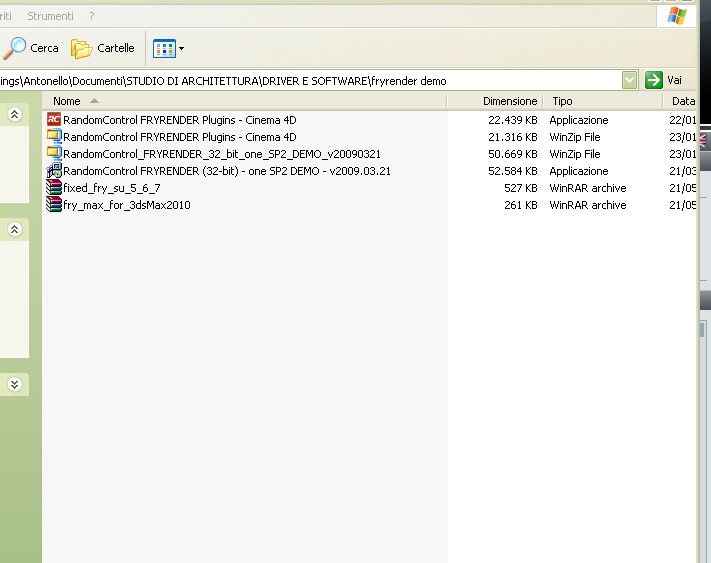Open the ? help menu
The height and width of the screenshot is (563, 711).
click(x=92, y=16)
